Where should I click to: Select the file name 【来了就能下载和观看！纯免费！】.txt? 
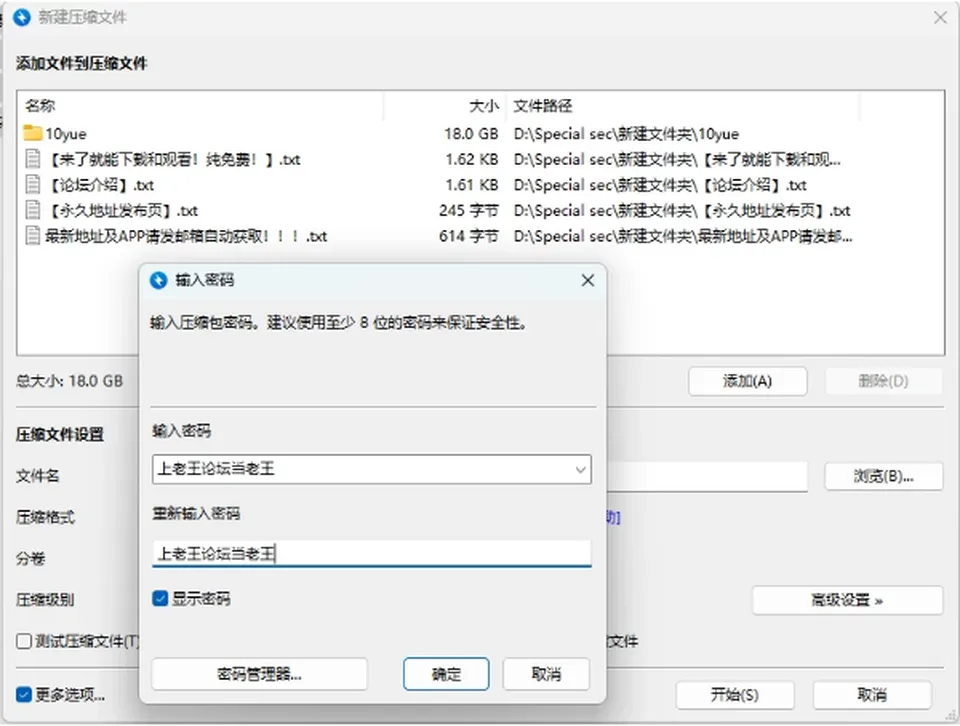tap(173, 159)
